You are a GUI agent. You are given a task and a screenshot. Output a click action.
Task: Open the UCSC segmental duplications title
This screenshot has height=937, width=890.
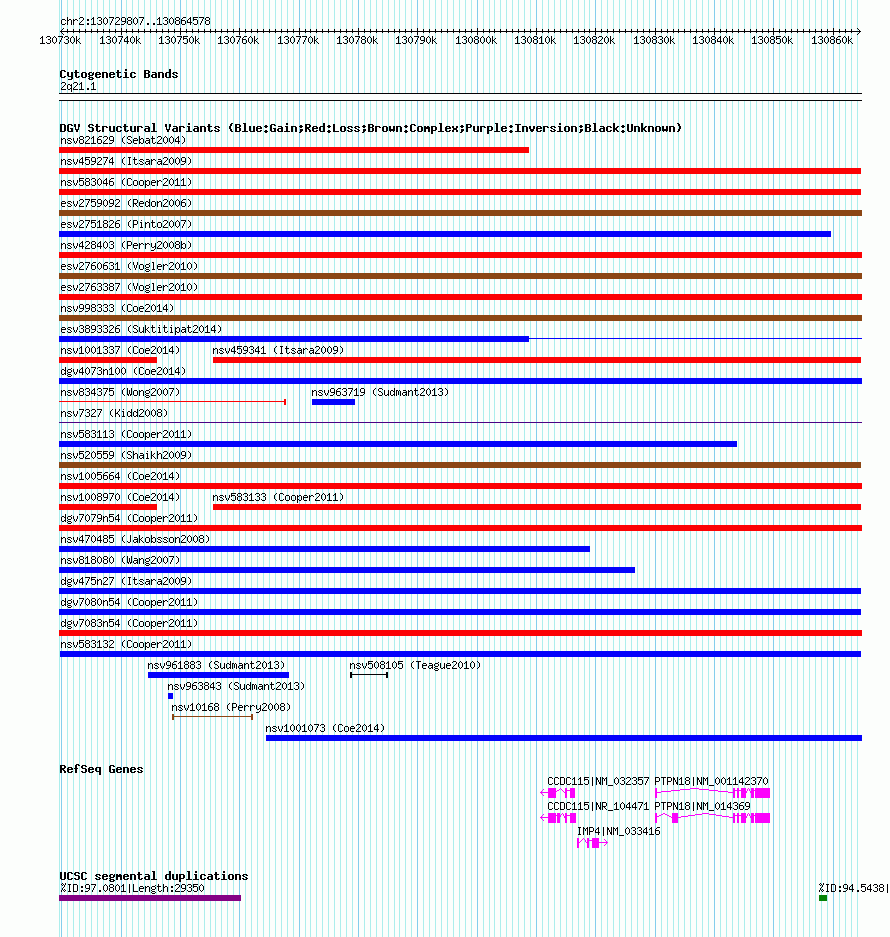[x=154, y=876]
